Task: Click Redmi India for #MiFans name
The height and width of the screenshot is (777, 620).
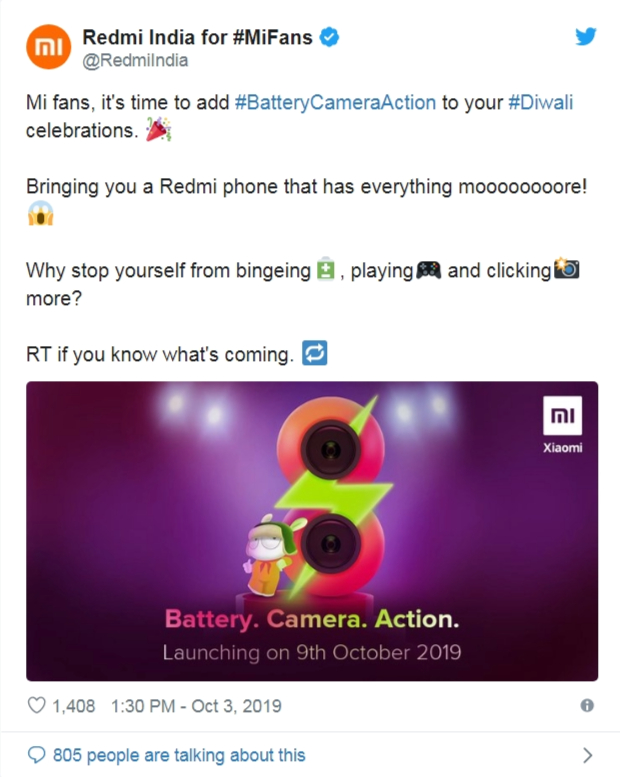Action: [197, 37]
